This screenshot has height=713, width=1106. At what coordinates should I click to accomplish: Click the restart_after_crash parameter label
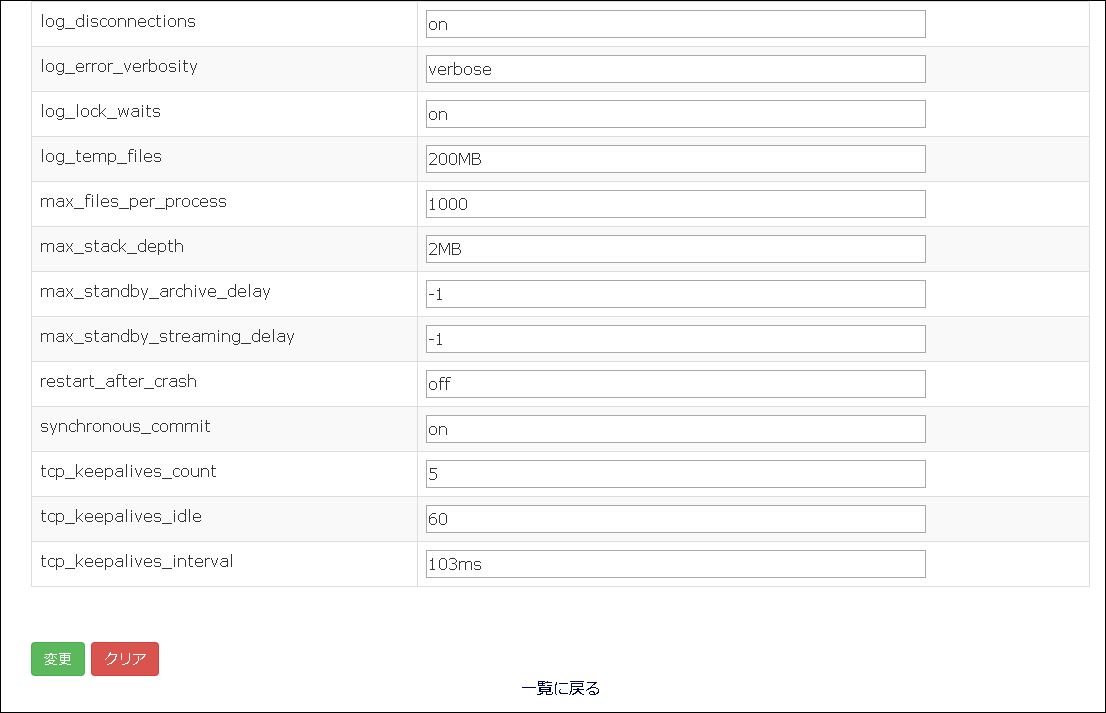(118, 382)
